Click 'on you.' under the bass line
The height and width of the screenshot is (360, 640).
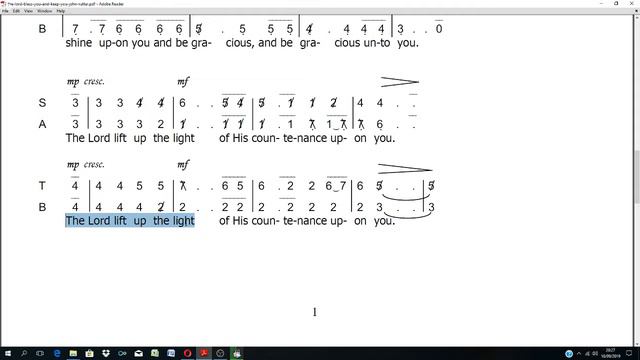pos(374,221)
